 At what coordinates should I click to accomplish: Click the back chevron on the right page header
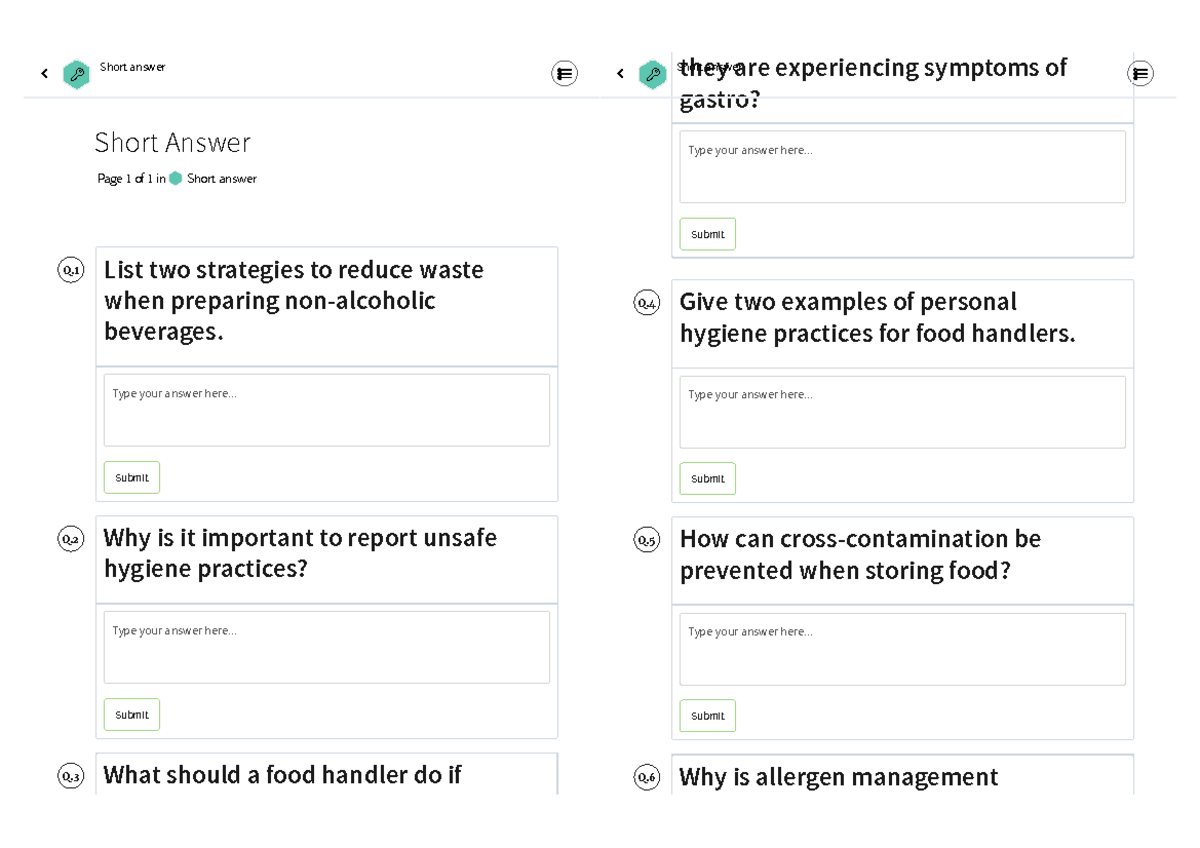620,74
